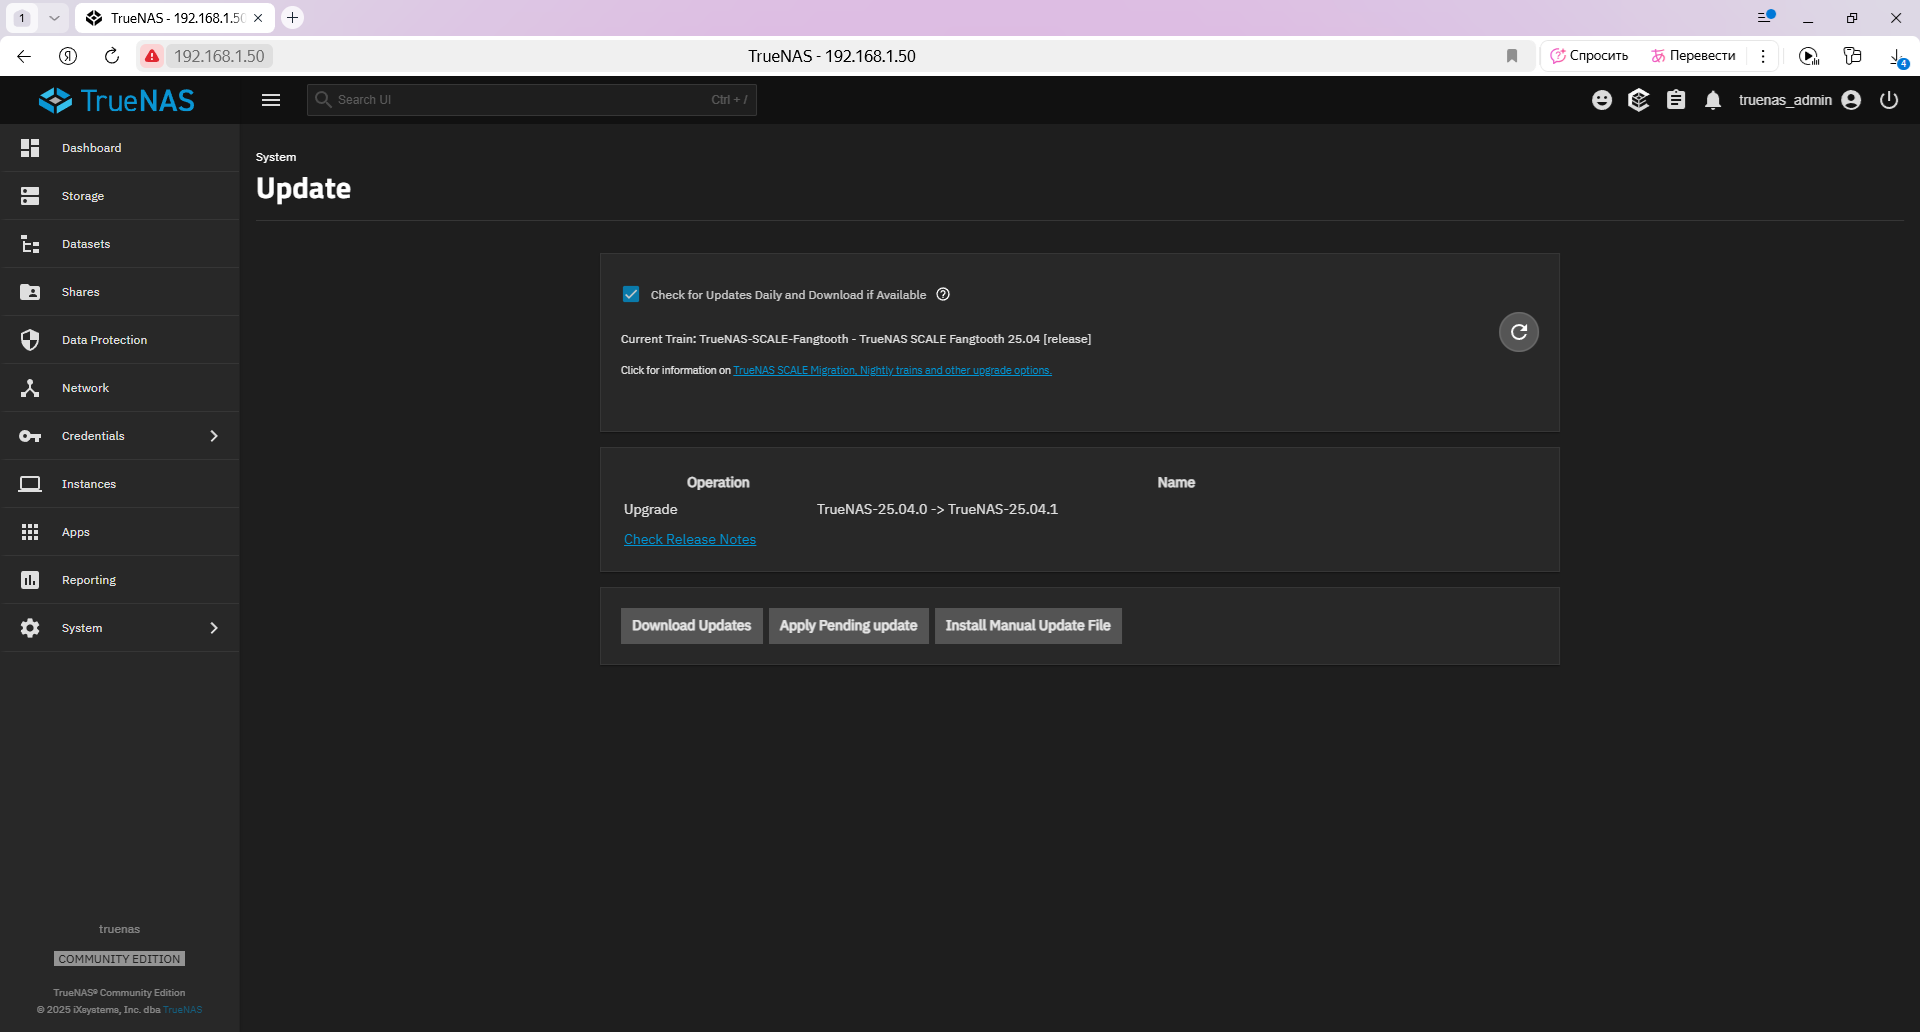
Task: Open TrueNAS SCALE Migration info link
Action: click(892, 370)
